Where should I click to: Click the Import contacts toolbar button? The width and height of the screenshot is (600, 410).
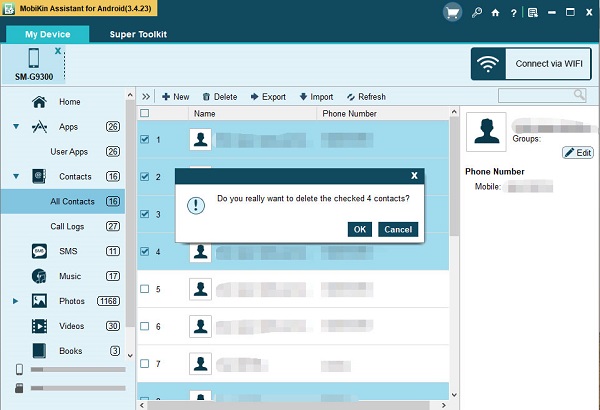coord(316,97)
